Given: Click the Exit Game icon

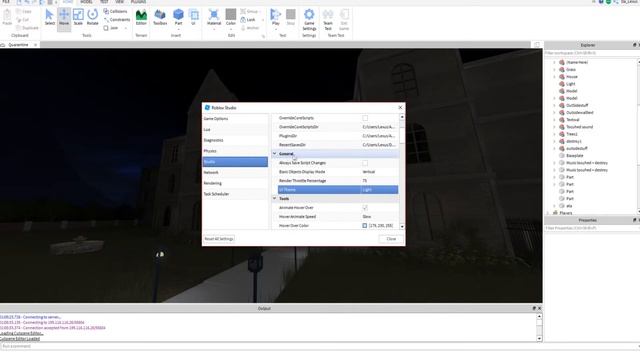Looking at the screenshot, I should [344, 19].
